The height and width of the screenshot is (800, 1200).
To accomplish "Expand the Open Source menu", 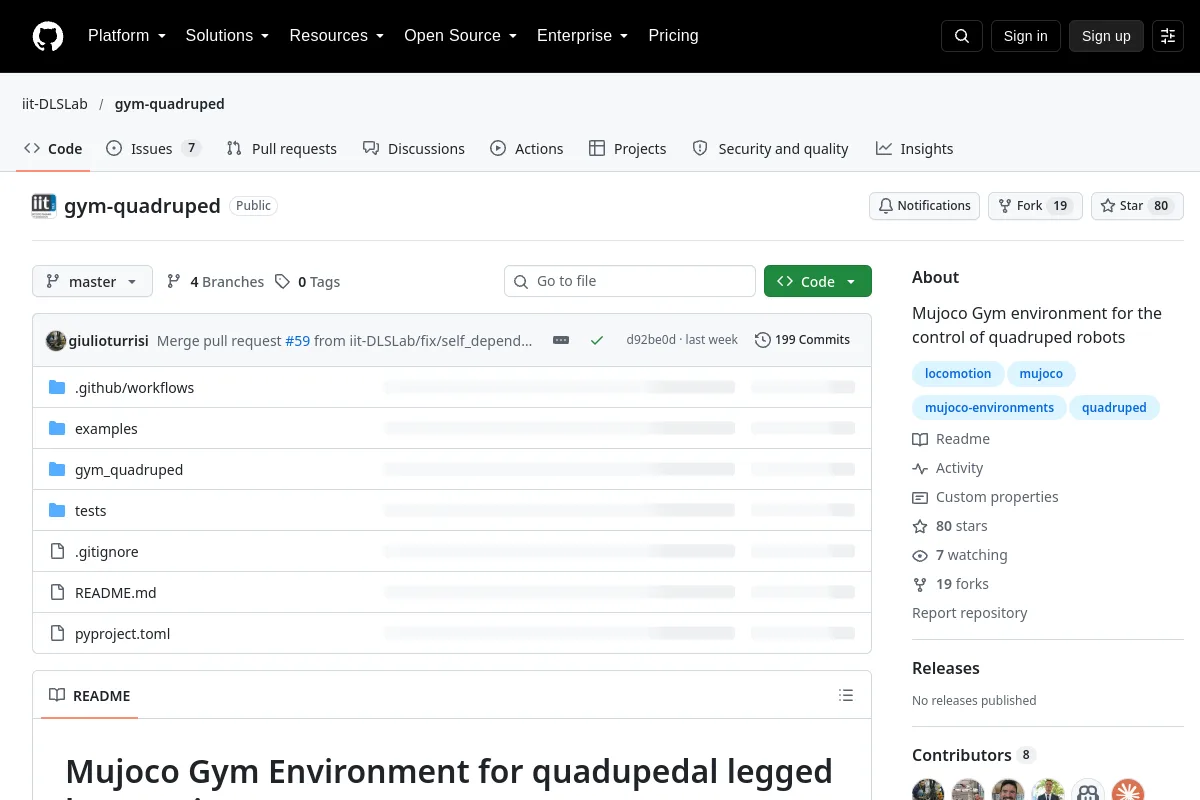I will (x=460, y=36).
